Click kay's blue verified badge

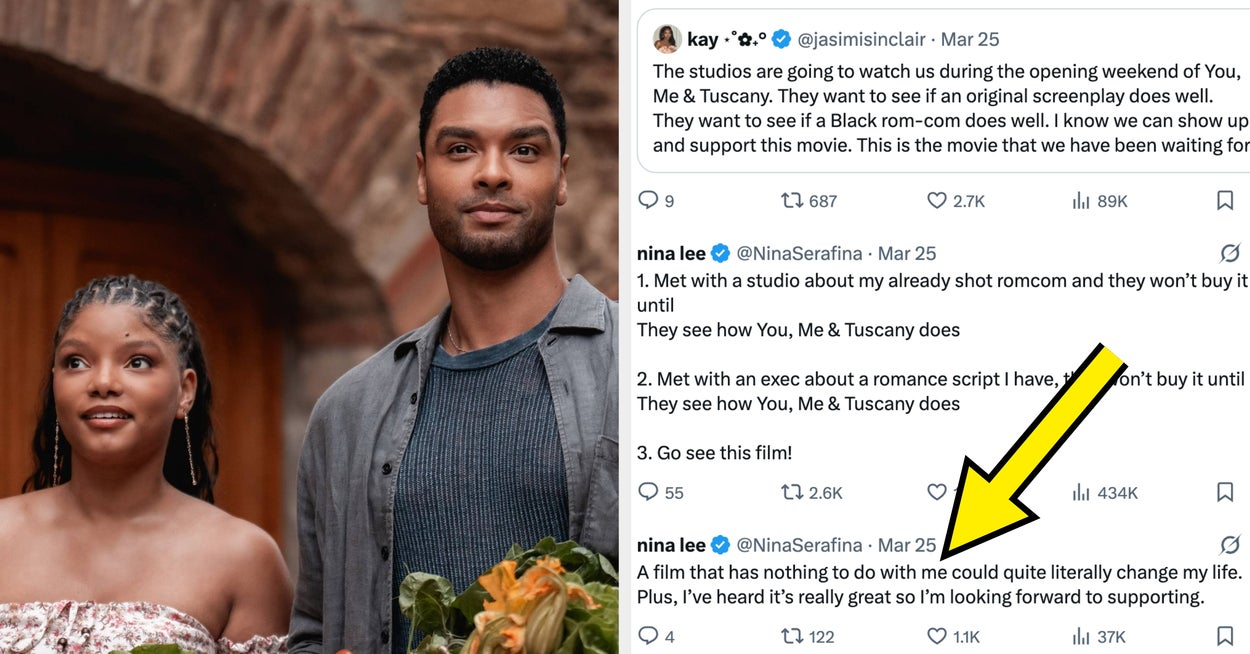click(782, 39)
